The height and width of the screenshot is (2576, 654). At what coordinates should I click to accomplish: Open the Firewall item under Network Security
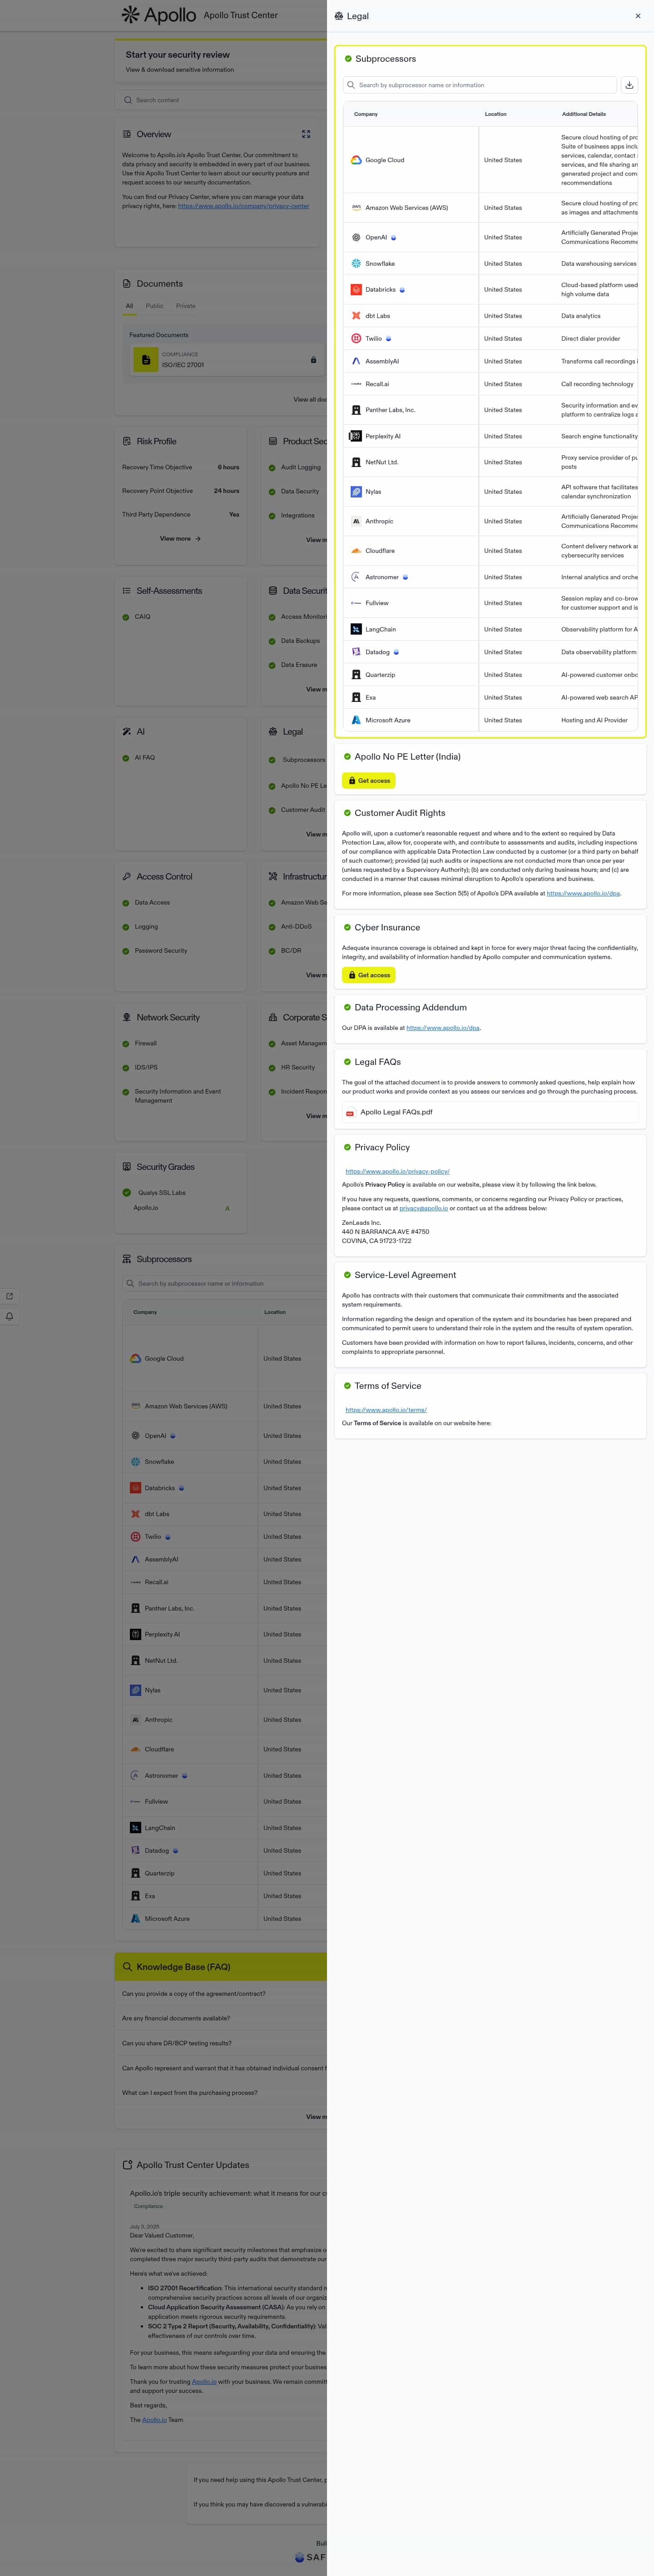point(146,1044)
